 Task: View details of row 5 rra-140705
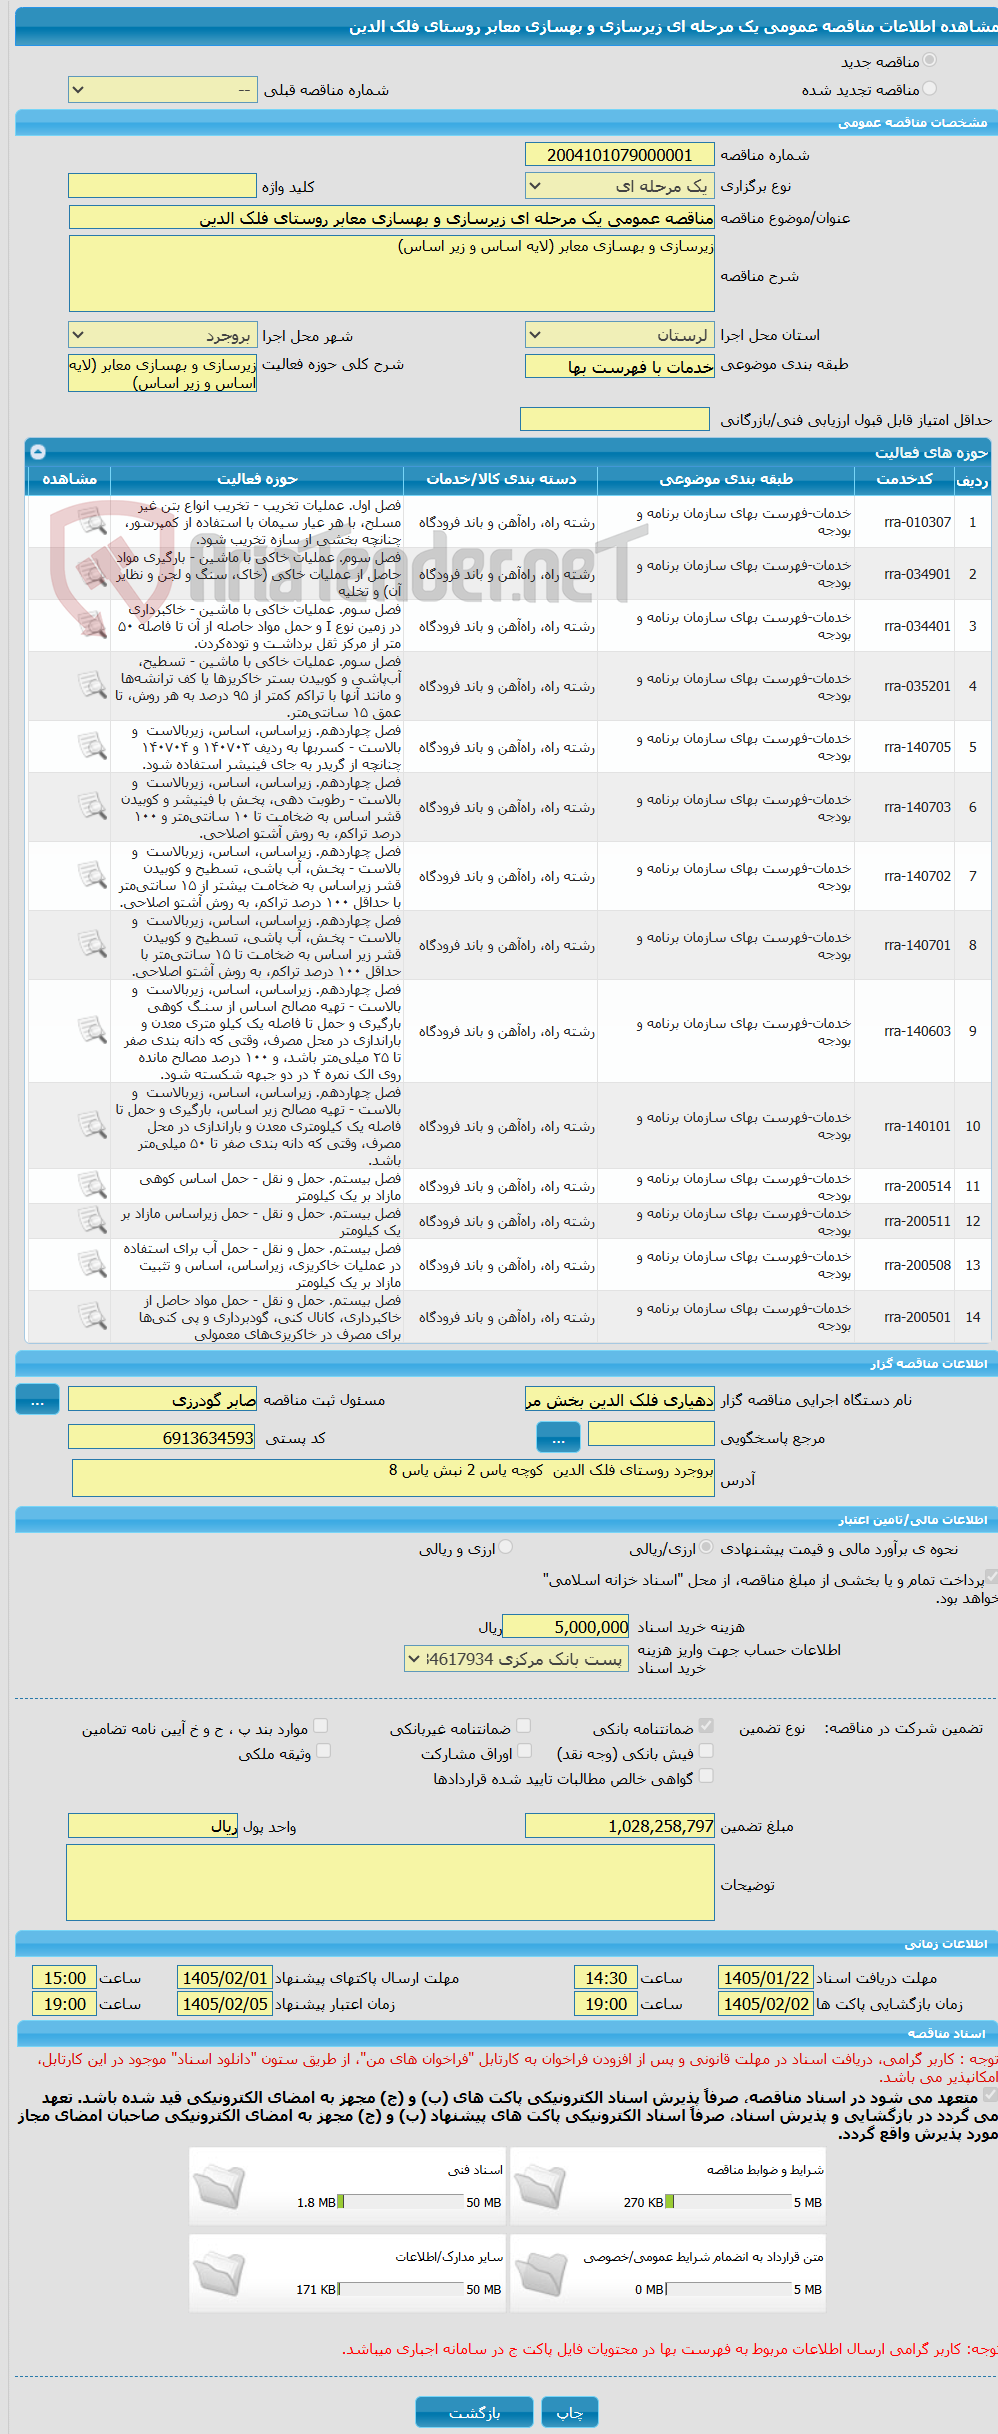92,747
